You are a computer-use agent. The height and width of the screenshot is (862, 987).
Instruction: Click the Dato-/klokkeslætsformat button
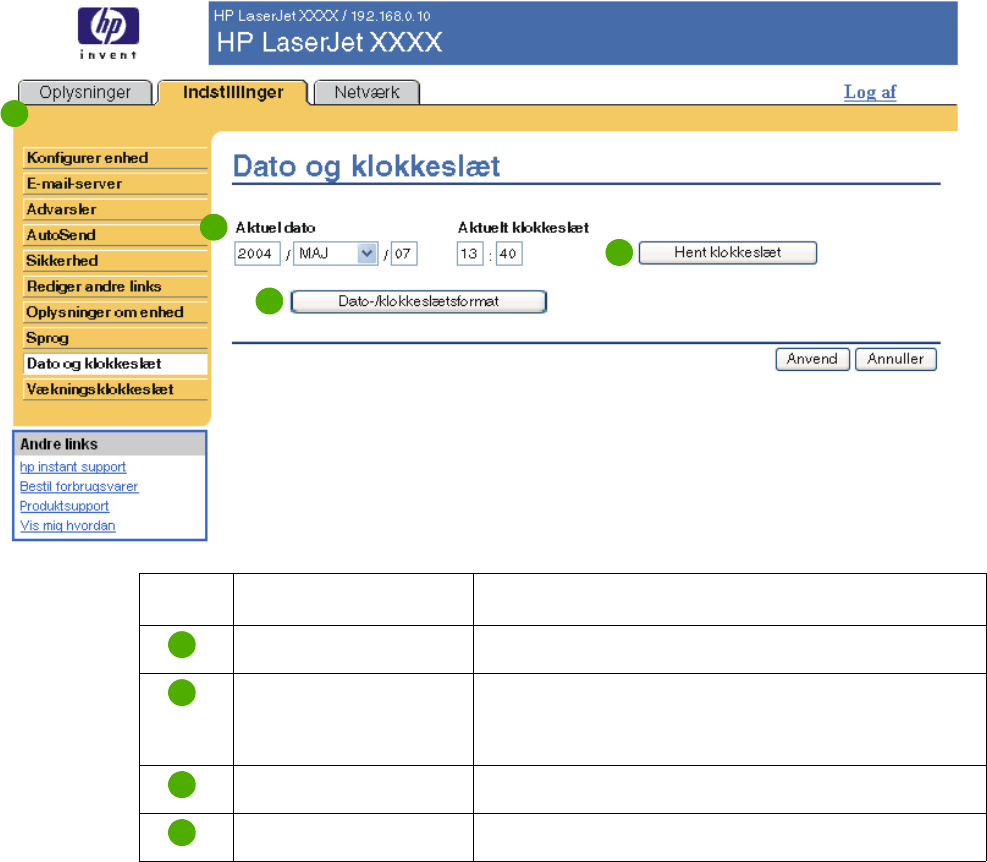(419, 302)
